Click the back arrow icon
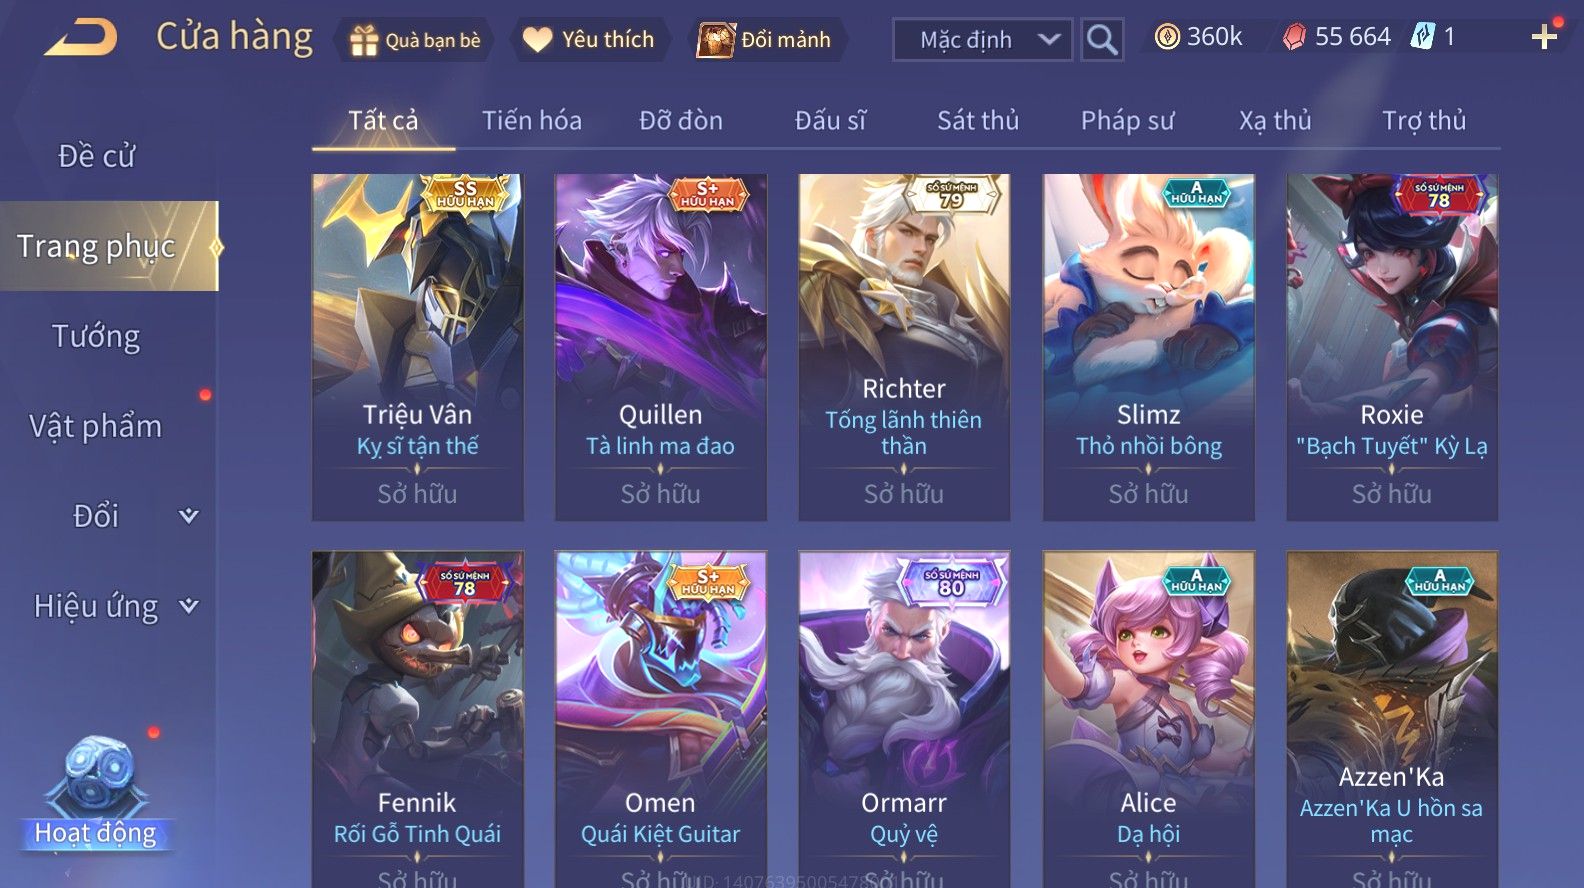The height and width of the screenshot is (888, 1584). pos(82,39)
